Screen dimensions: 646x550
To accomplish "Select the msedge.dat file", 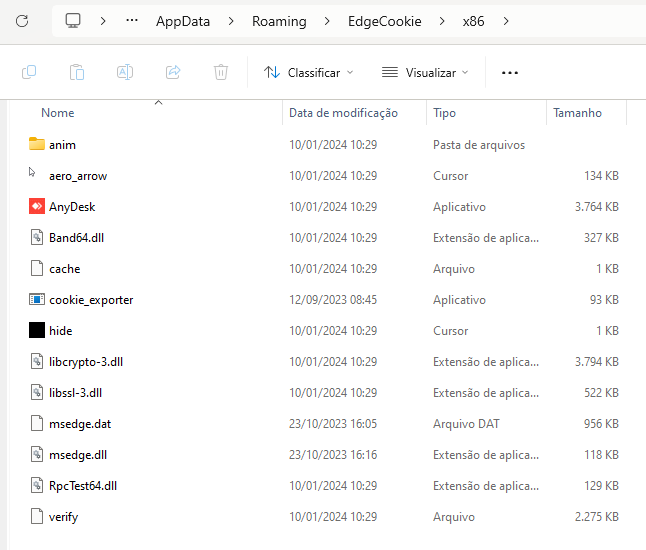I will (80, 424).
